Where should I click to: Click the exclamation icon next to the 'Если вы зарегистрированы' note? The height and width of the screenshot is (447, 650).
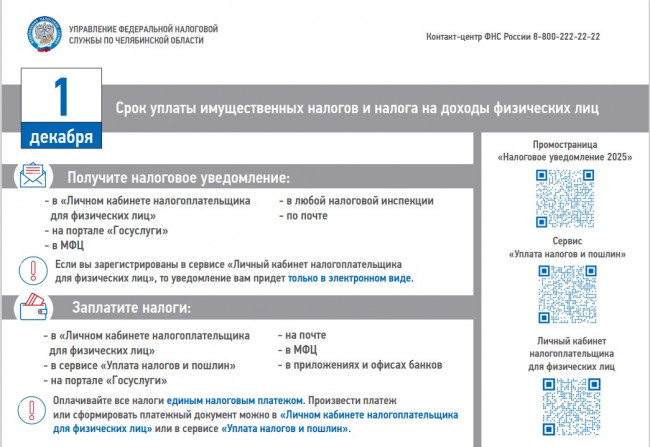tap(31, 271)
